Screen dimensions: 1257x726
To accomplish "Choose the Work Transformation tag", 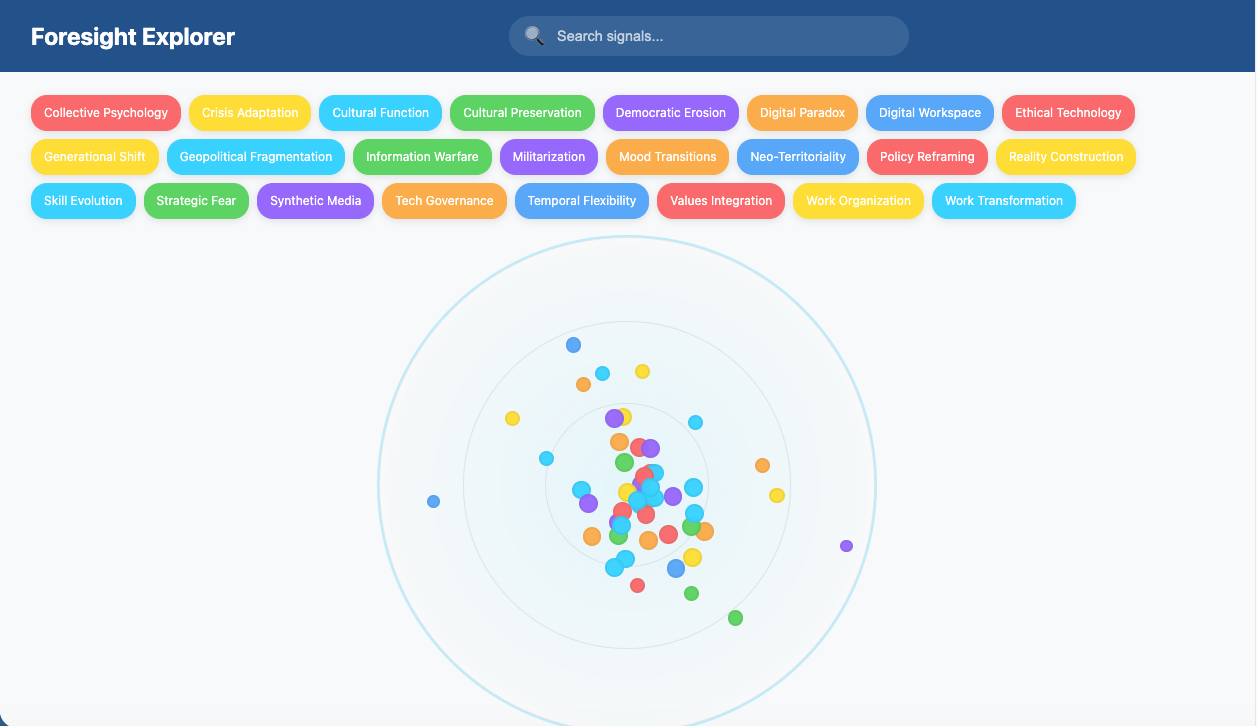I will pos(1003,201).
